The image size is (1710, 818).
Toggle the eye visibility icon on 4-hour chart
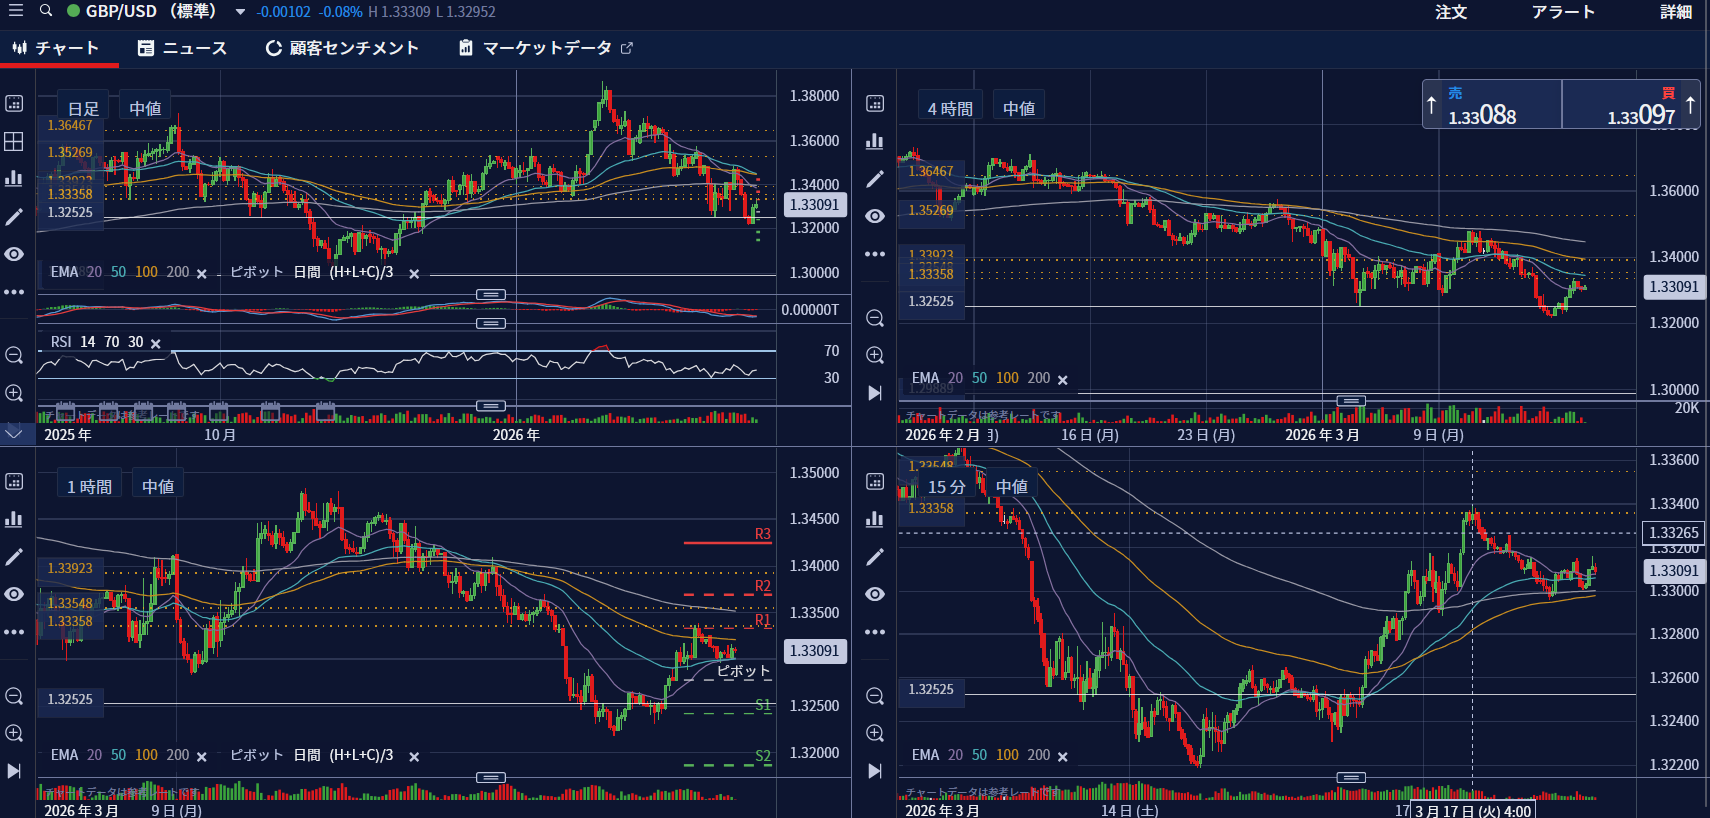(875, 216)
